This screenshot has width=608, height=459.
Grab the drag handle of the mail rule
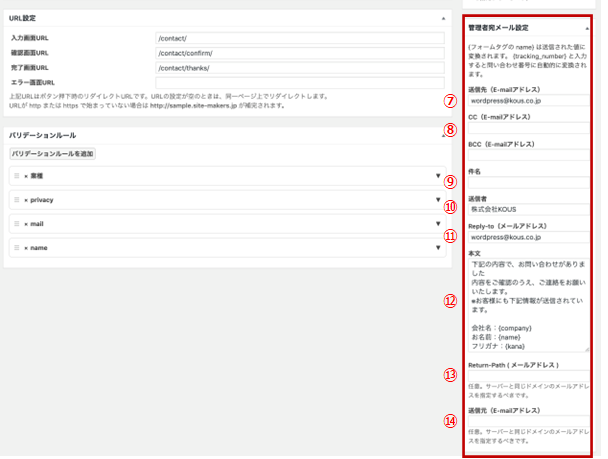pyautogui.click(x=16, y=223)
